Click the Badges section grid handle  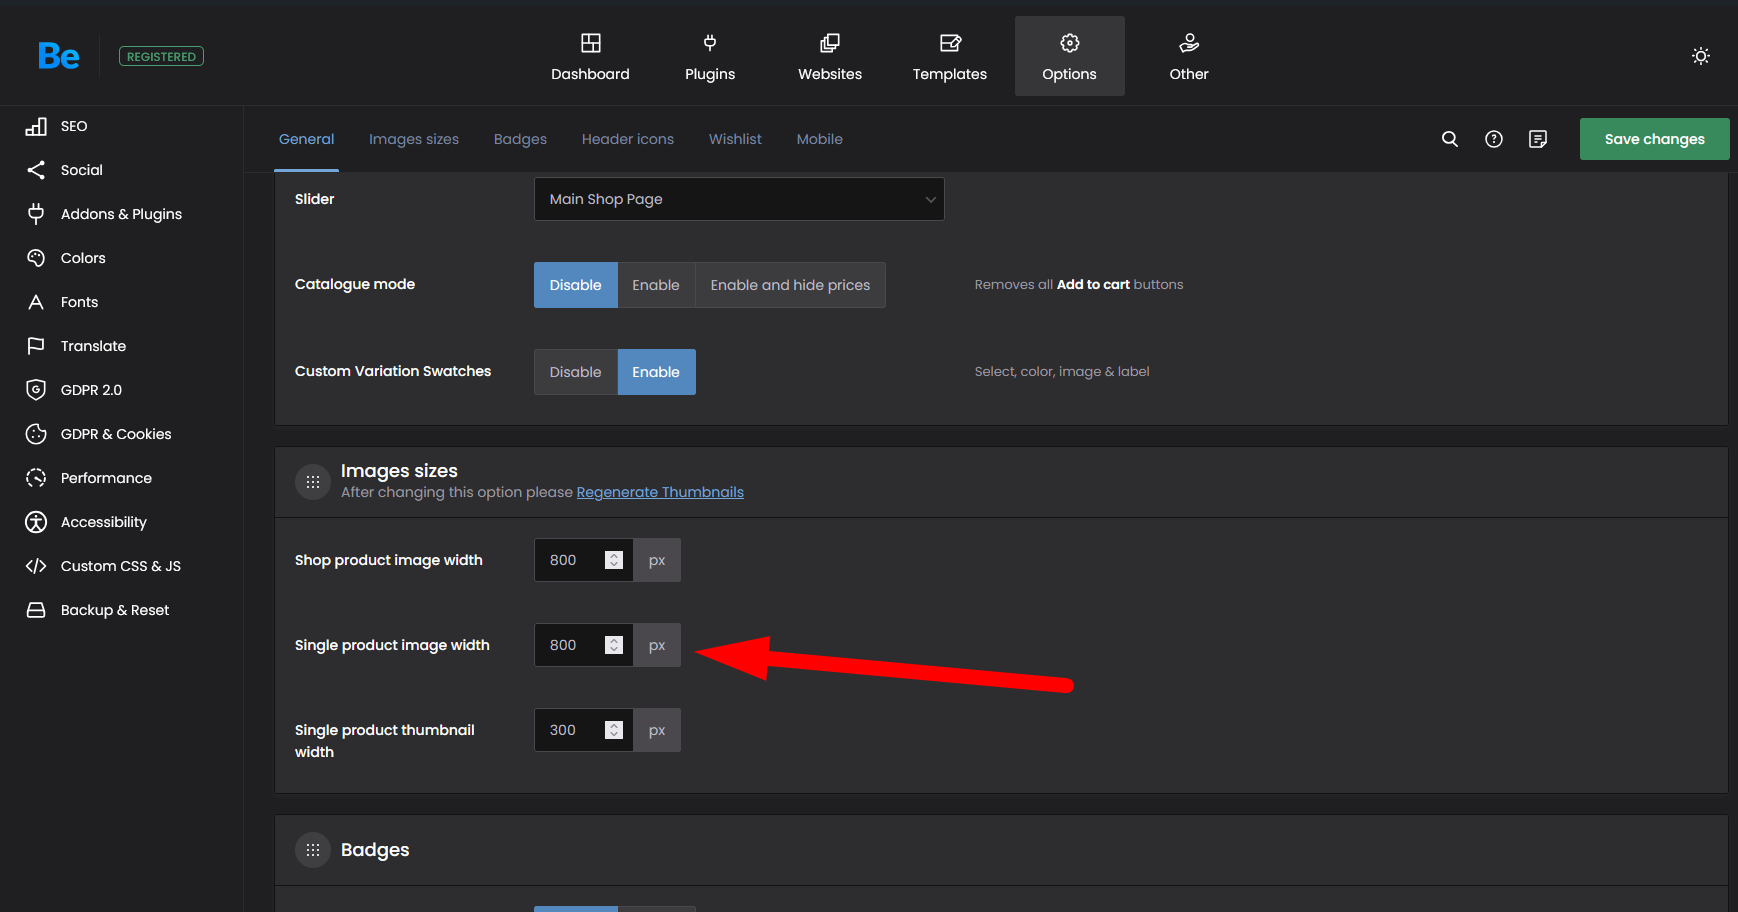(313, 850)
